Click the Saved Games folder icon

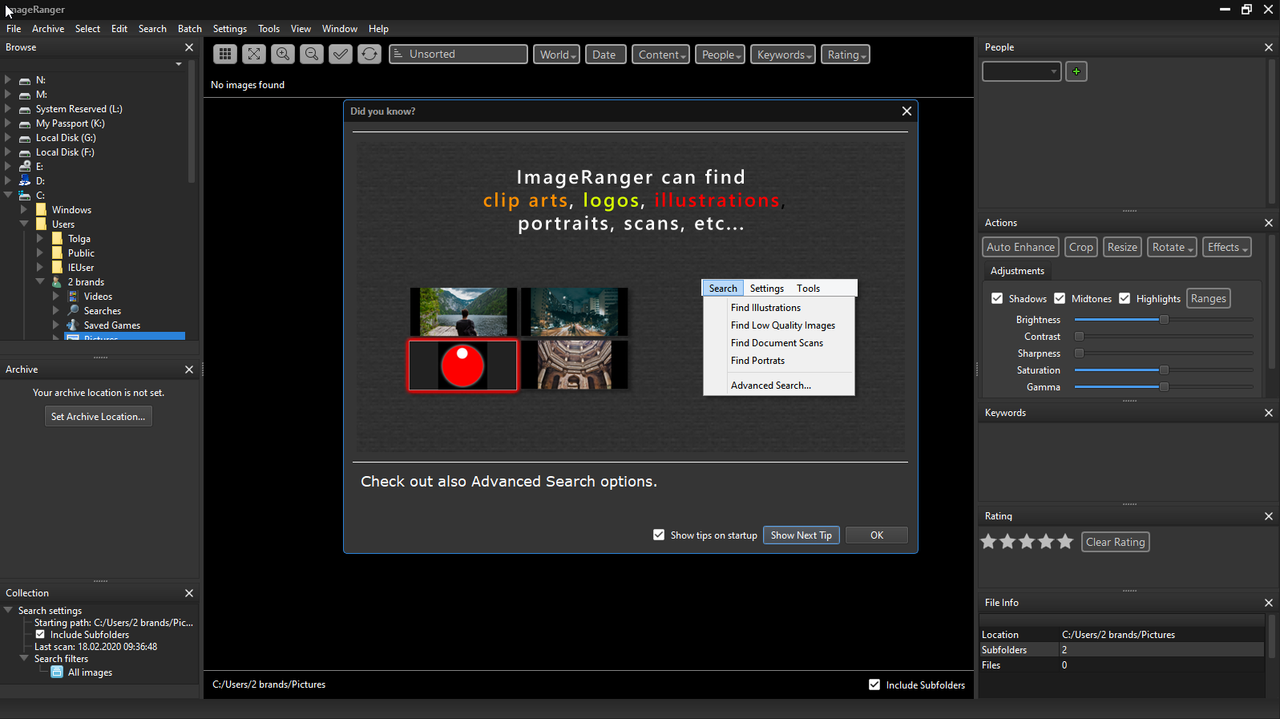tap(73, 325)
